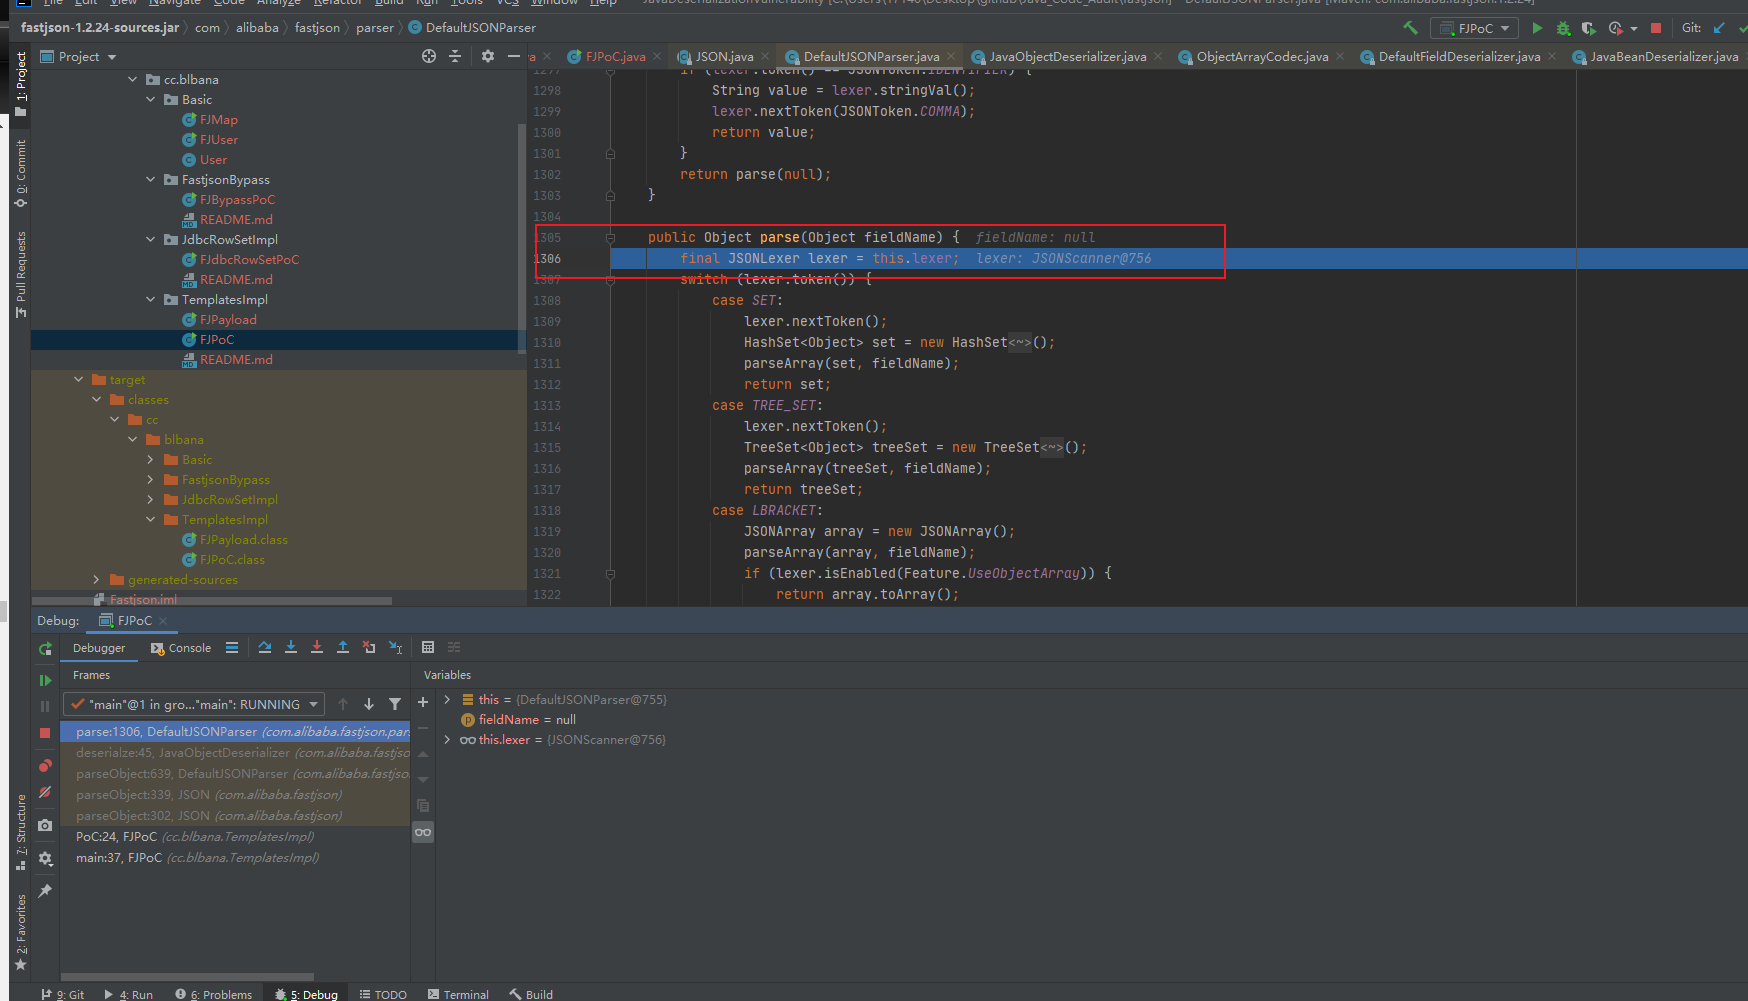This screenshot has width=1748, height=1001.
Task: Click the Force Step Into icon
Action: 317,647
